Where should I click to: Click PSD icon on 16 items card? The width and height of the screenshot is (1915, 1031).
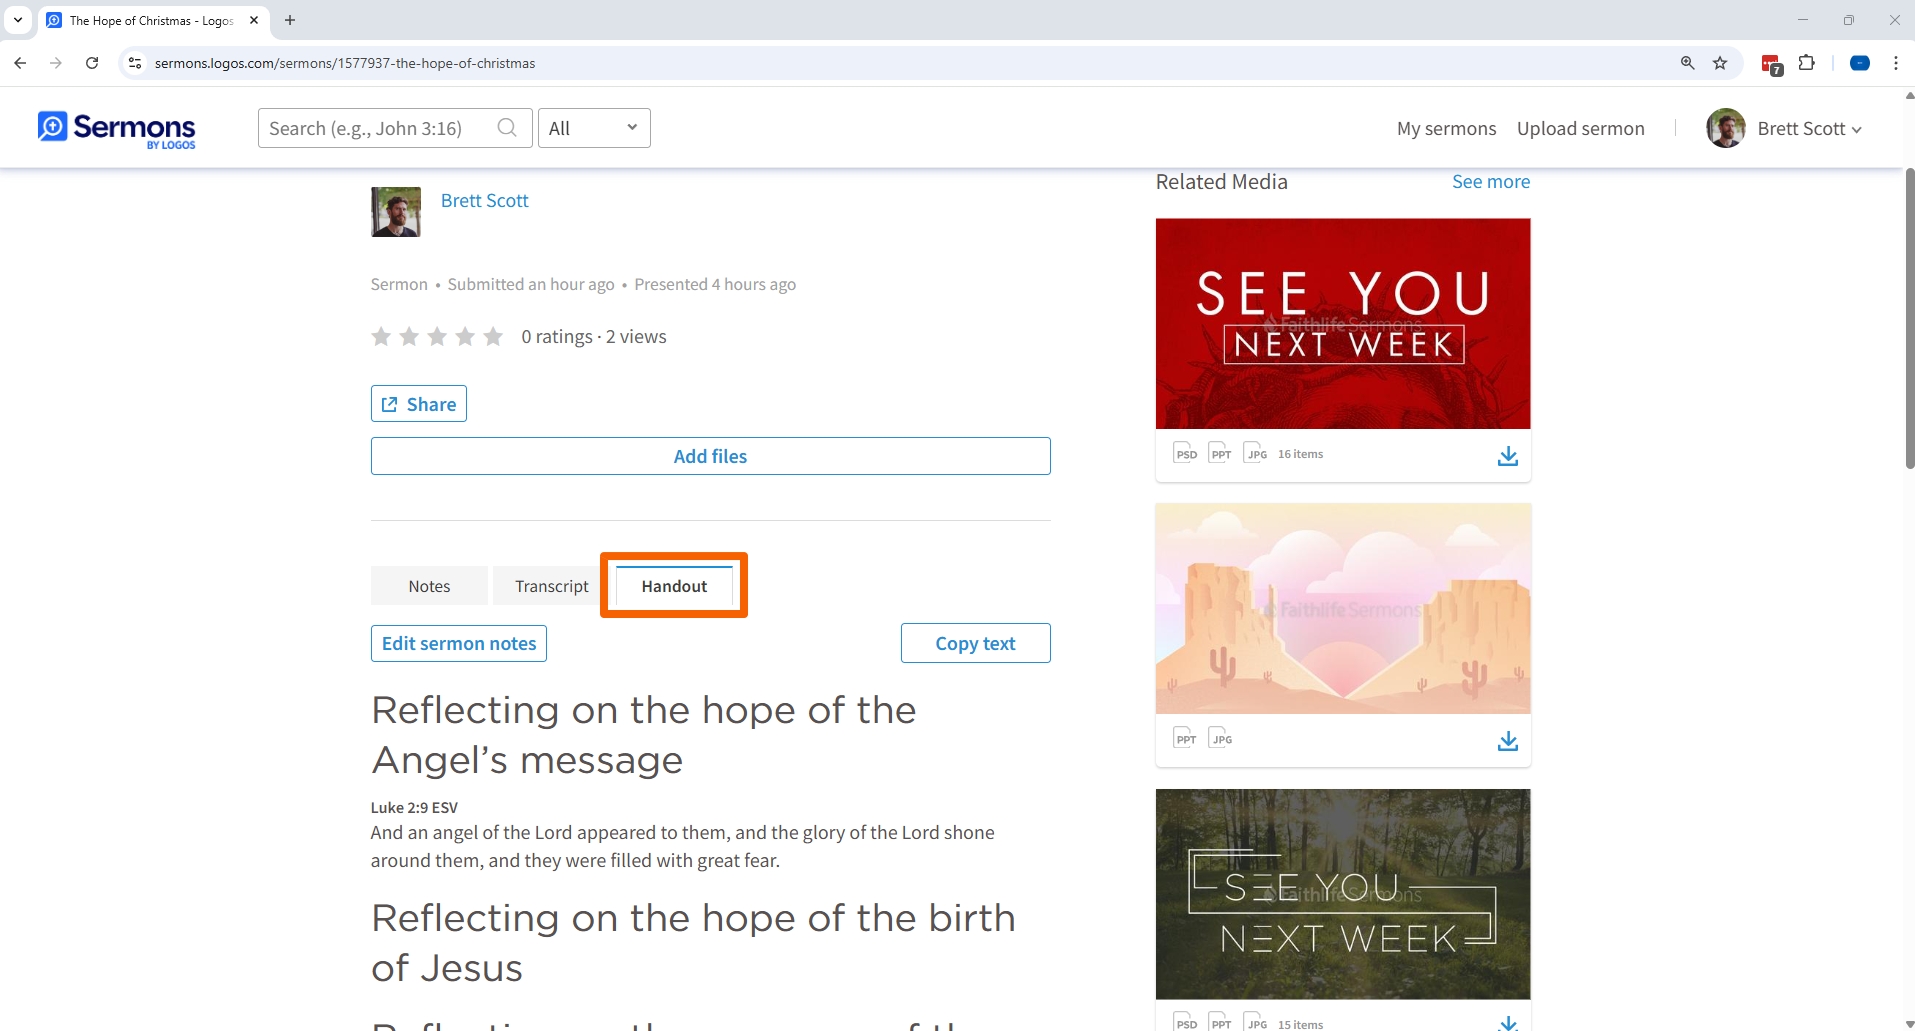click(1185, 453)
